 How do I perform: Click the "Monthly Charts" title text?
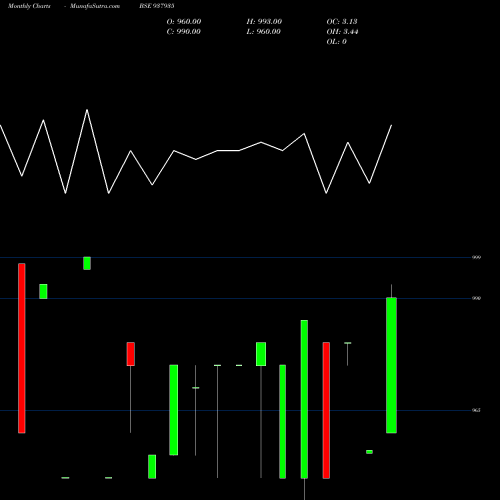(29, 6)
